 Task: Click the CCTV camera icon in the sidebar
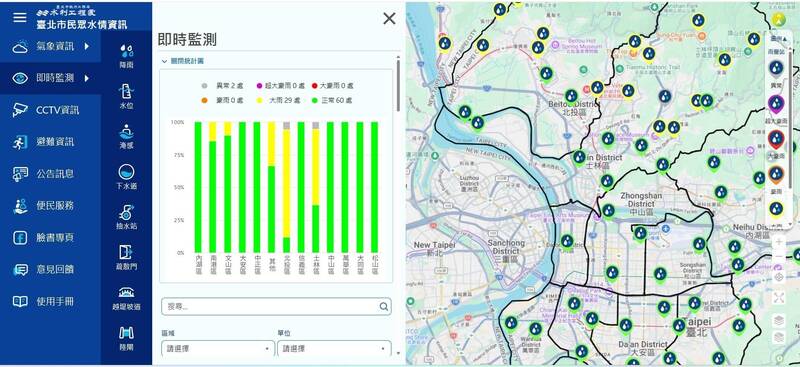point(20,110)
